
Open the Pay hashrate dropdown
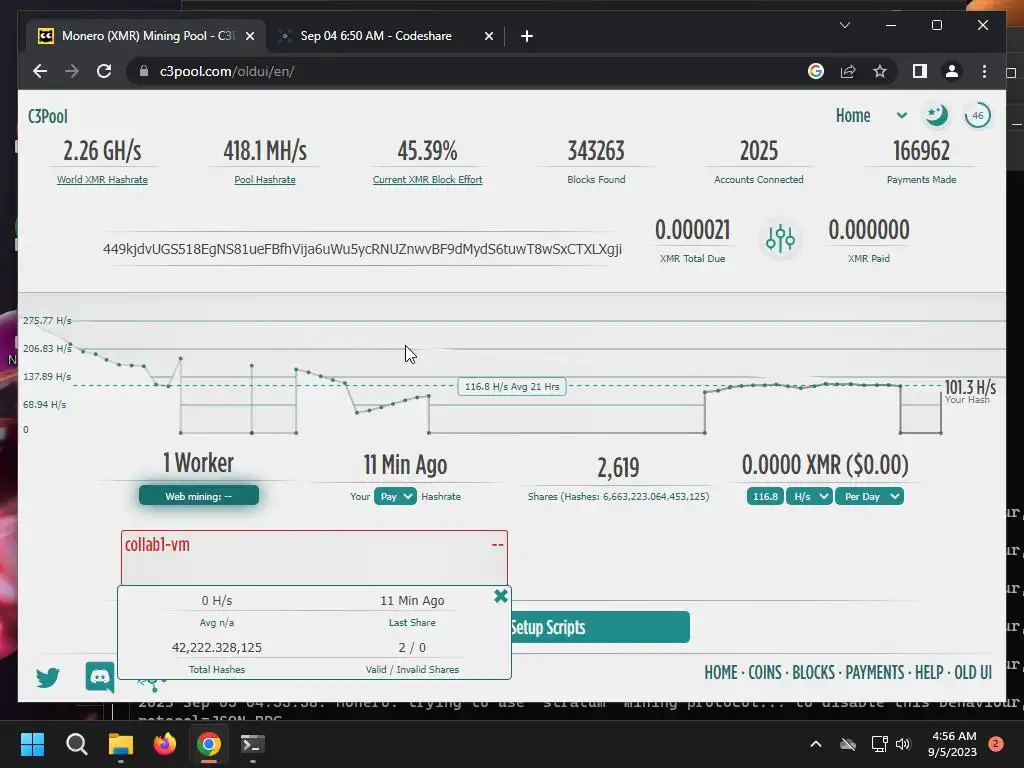(395, 496)
